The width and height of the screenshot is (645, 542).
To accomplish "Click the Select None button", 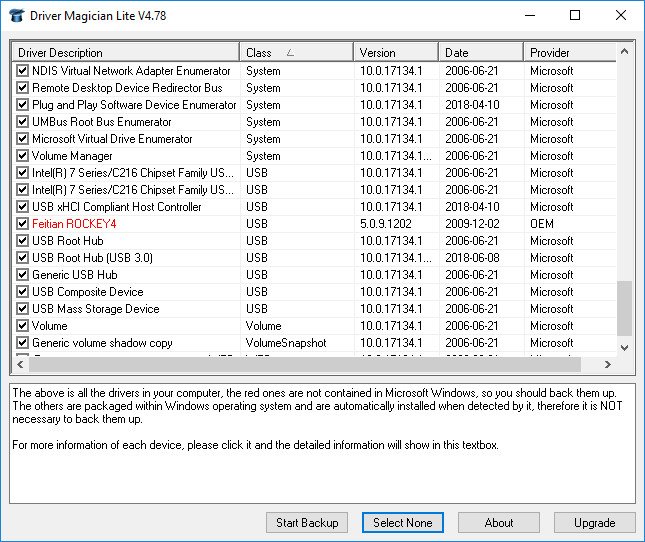I will [x=402, y=522].
